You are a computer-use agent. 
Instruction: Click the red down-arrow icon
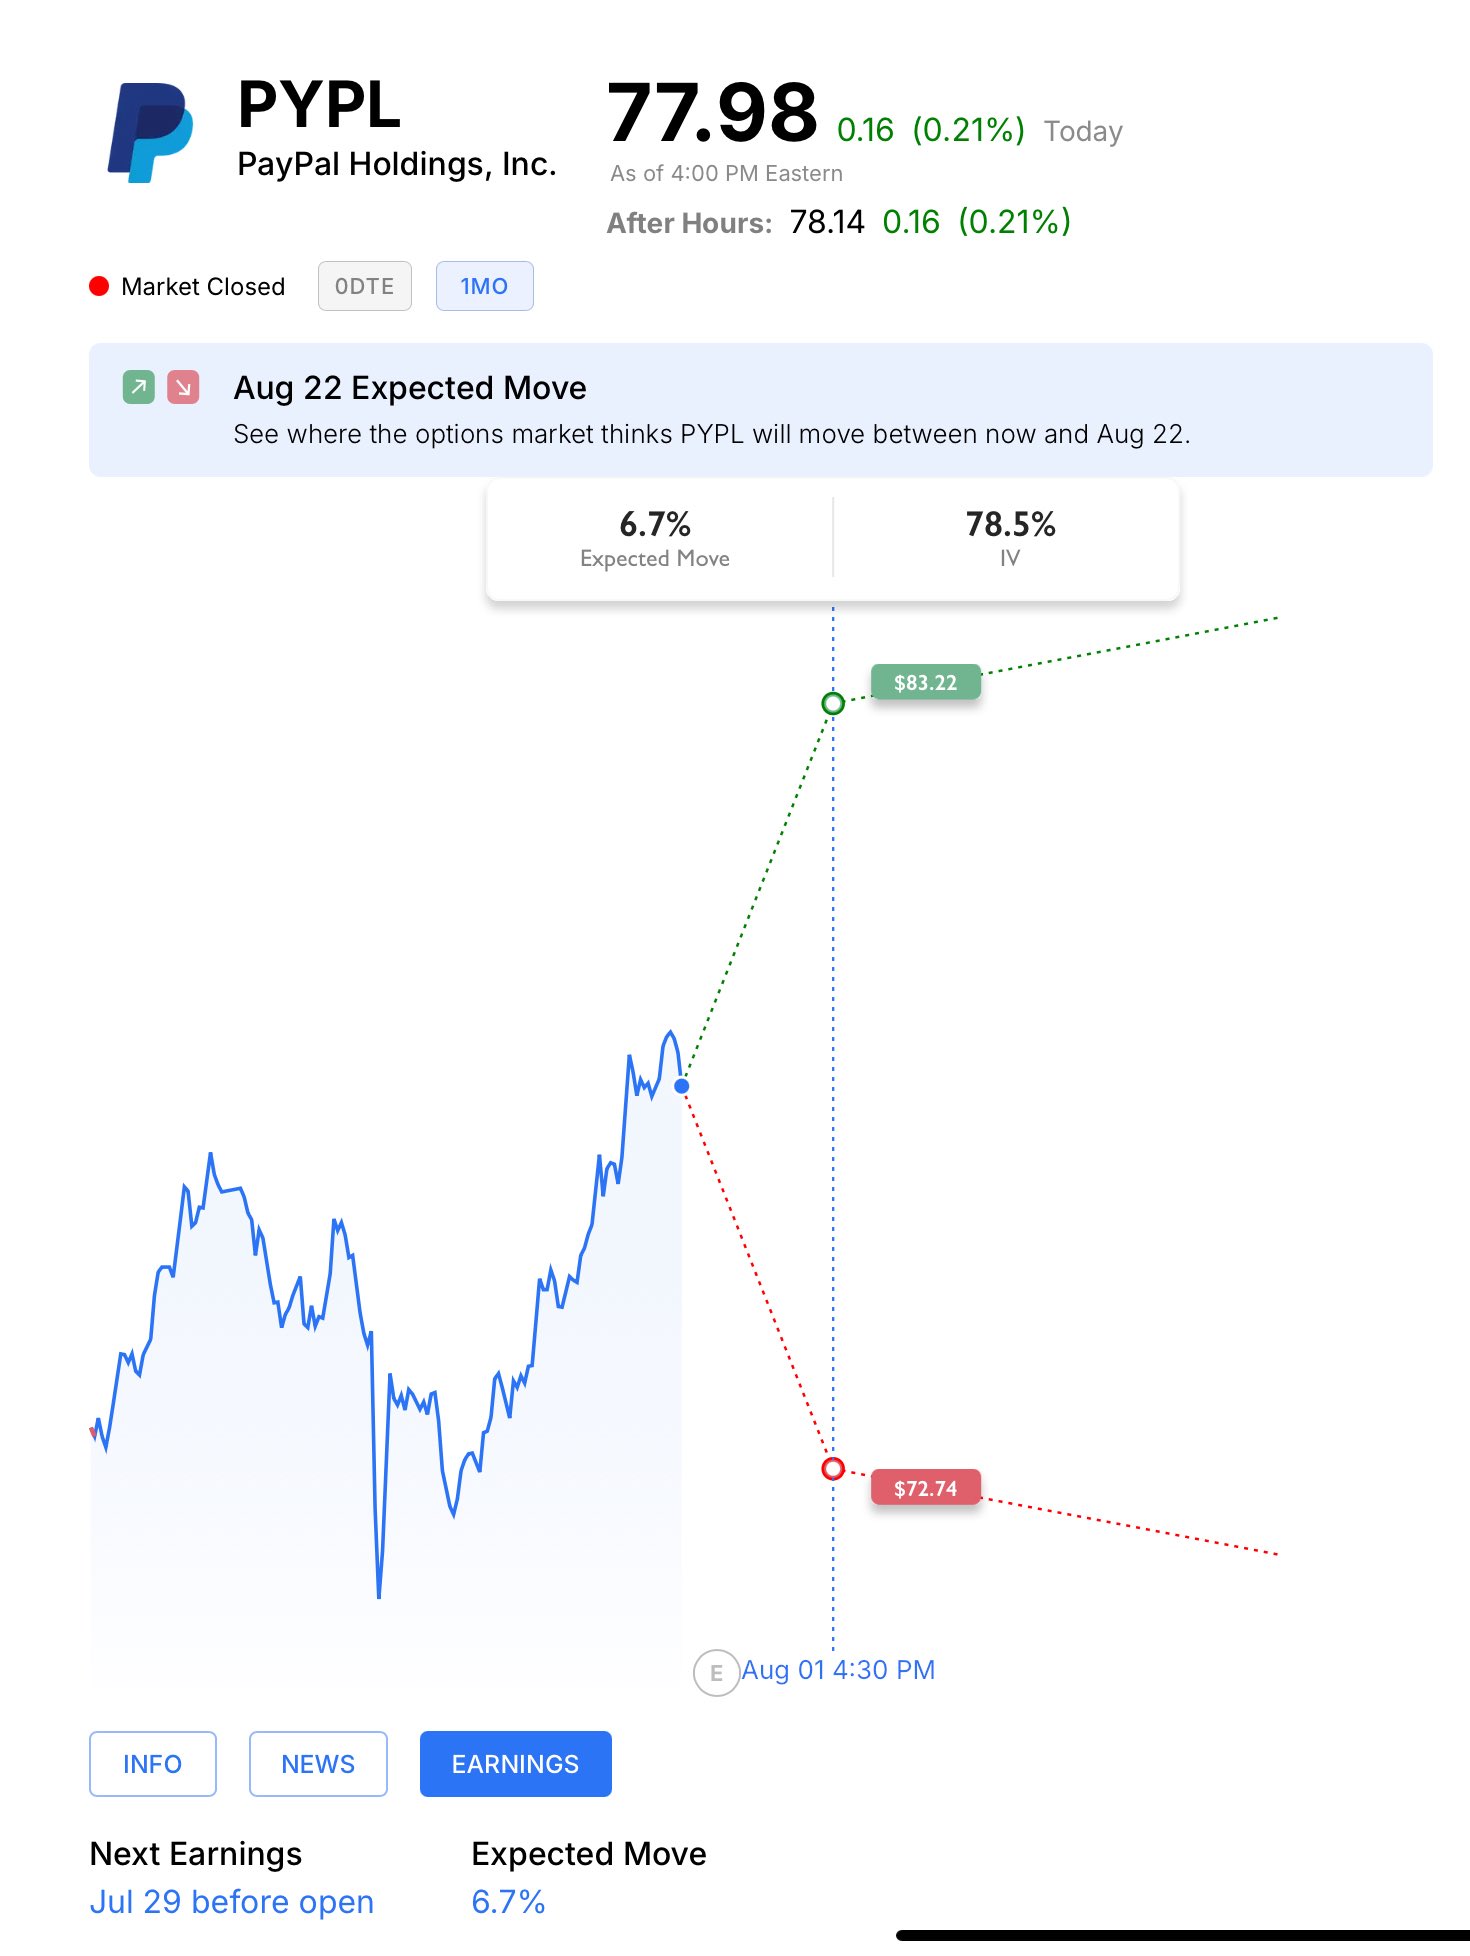(183, 387)
